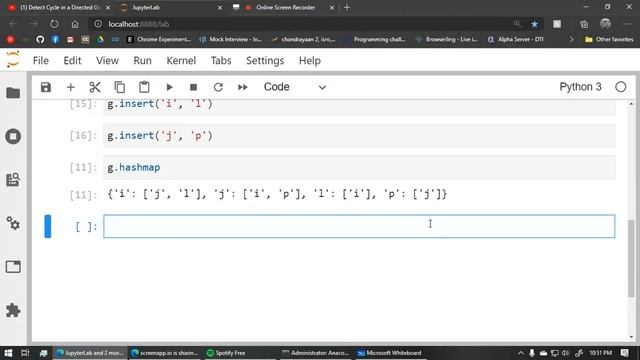
Task: Save the notebook with the disk icon
Action: 46,87
